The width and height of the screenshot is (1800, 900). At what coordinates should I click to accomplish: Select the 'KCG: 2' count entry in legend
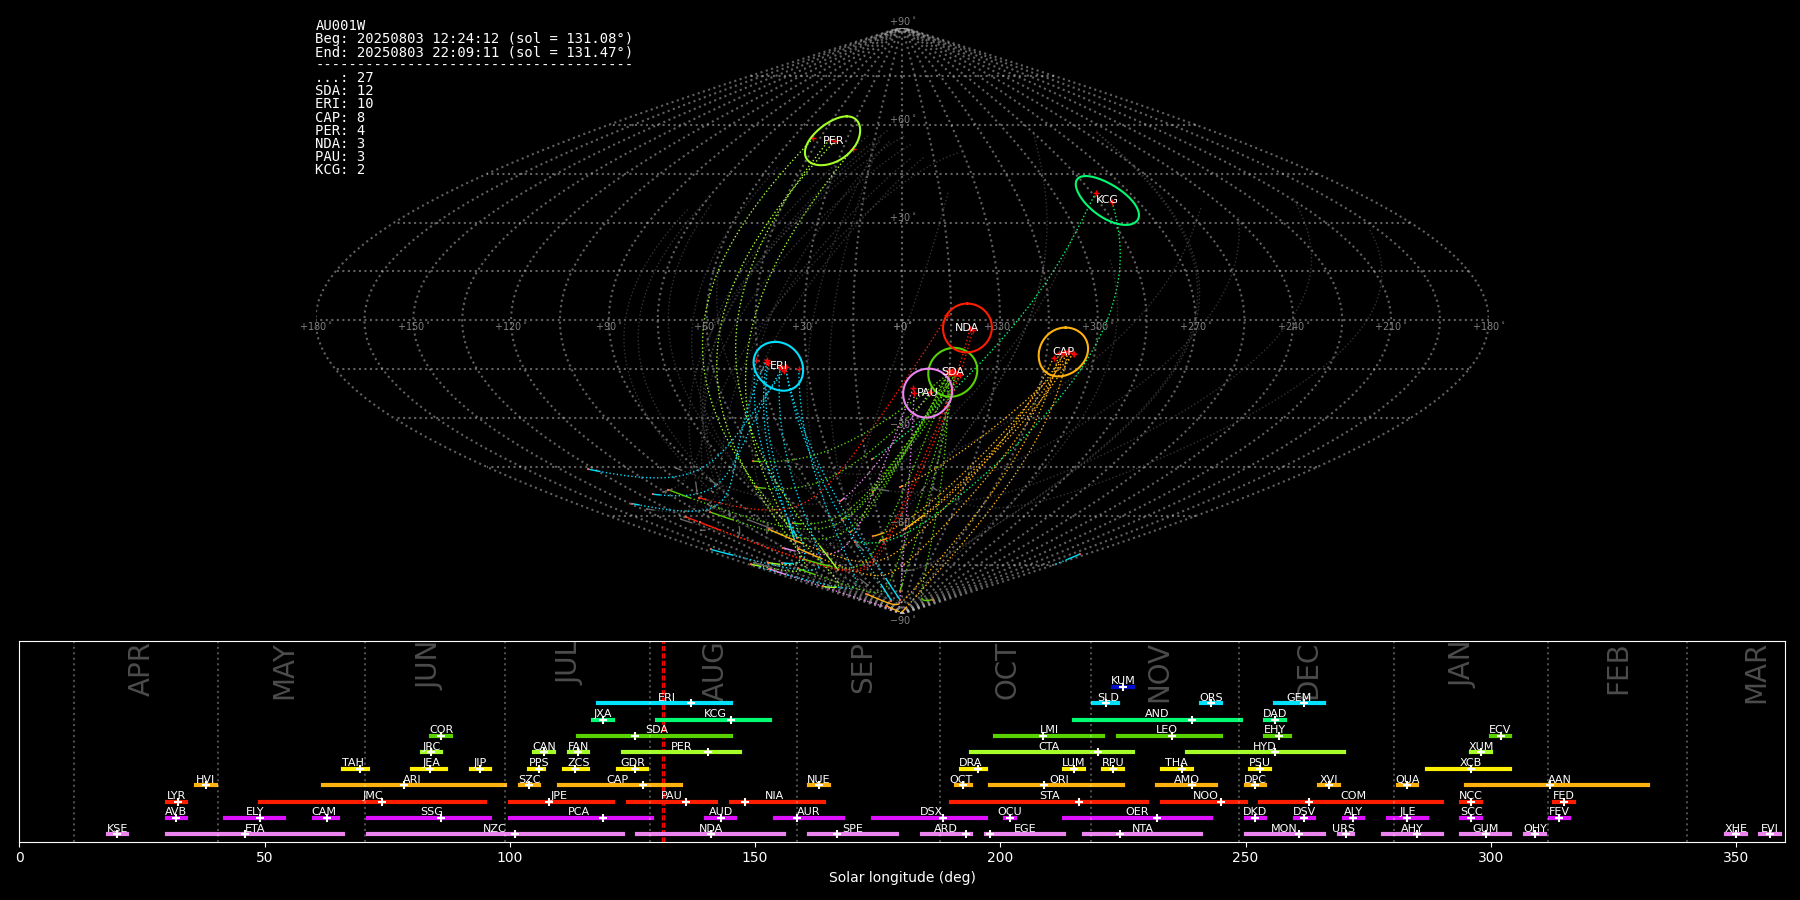340,169
